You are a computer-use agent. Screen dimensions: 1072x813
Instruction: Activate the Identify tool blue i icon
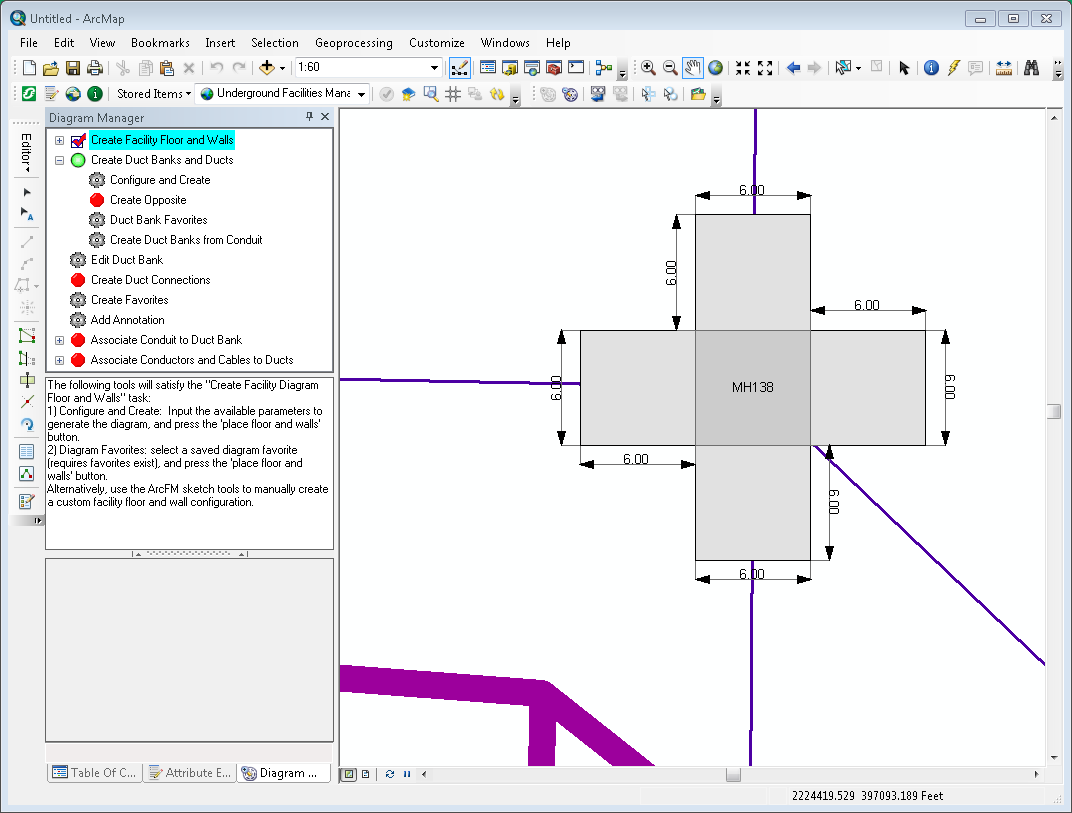pyautogui.click(x=931, y=68)
